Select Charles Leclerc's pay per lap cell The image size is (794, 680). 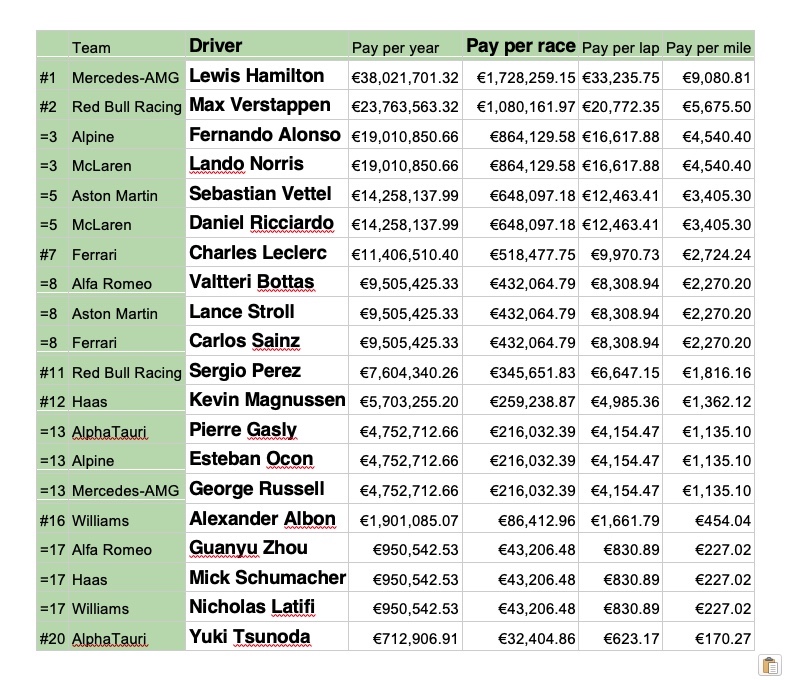coord(620,253)
